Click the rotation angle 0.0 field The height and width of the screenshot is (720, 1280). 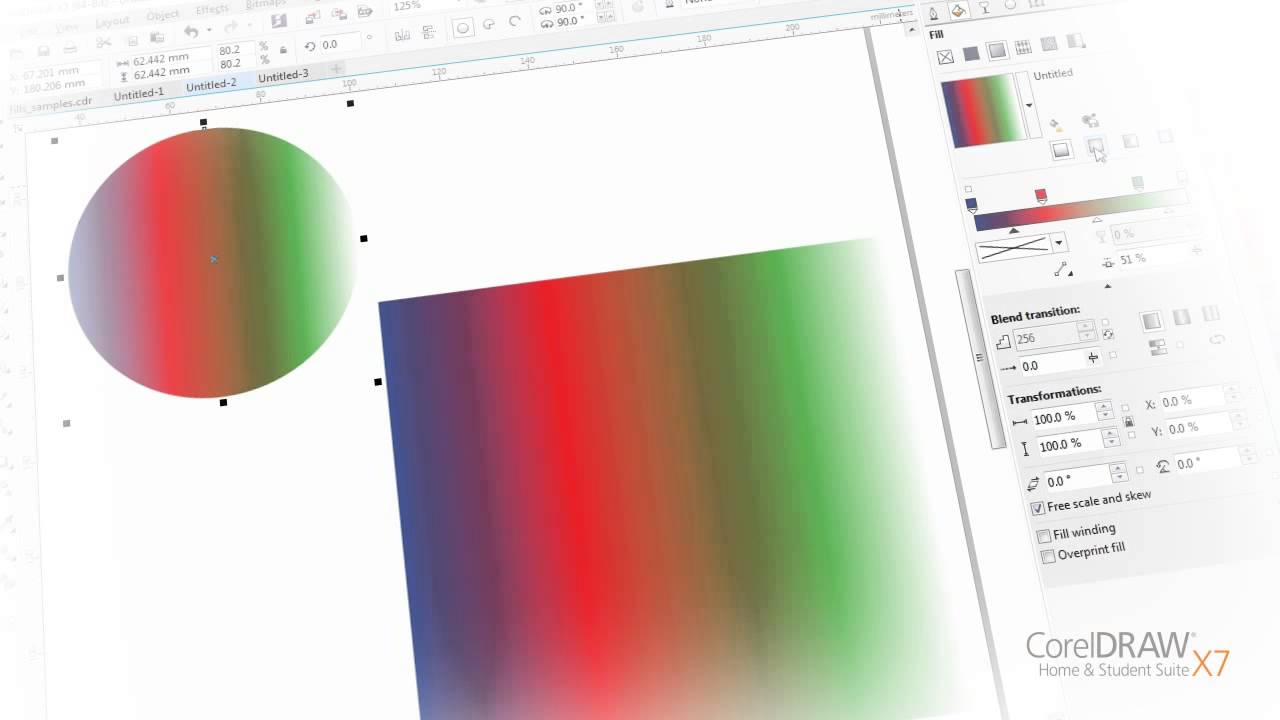pos(341,45)
